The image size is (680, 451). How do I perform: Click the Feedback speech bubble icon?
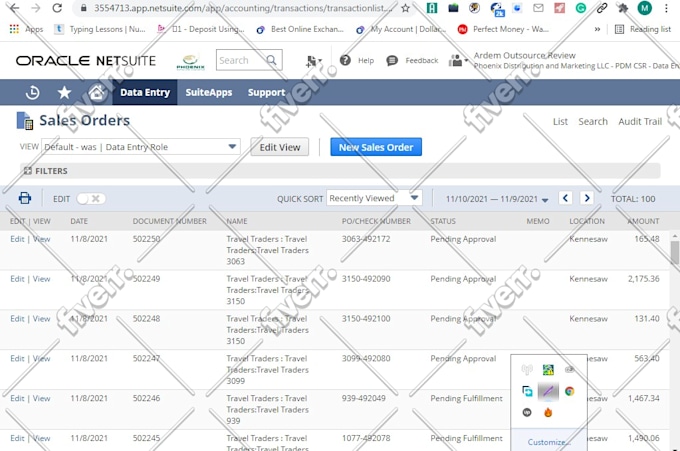pos(392,60)
